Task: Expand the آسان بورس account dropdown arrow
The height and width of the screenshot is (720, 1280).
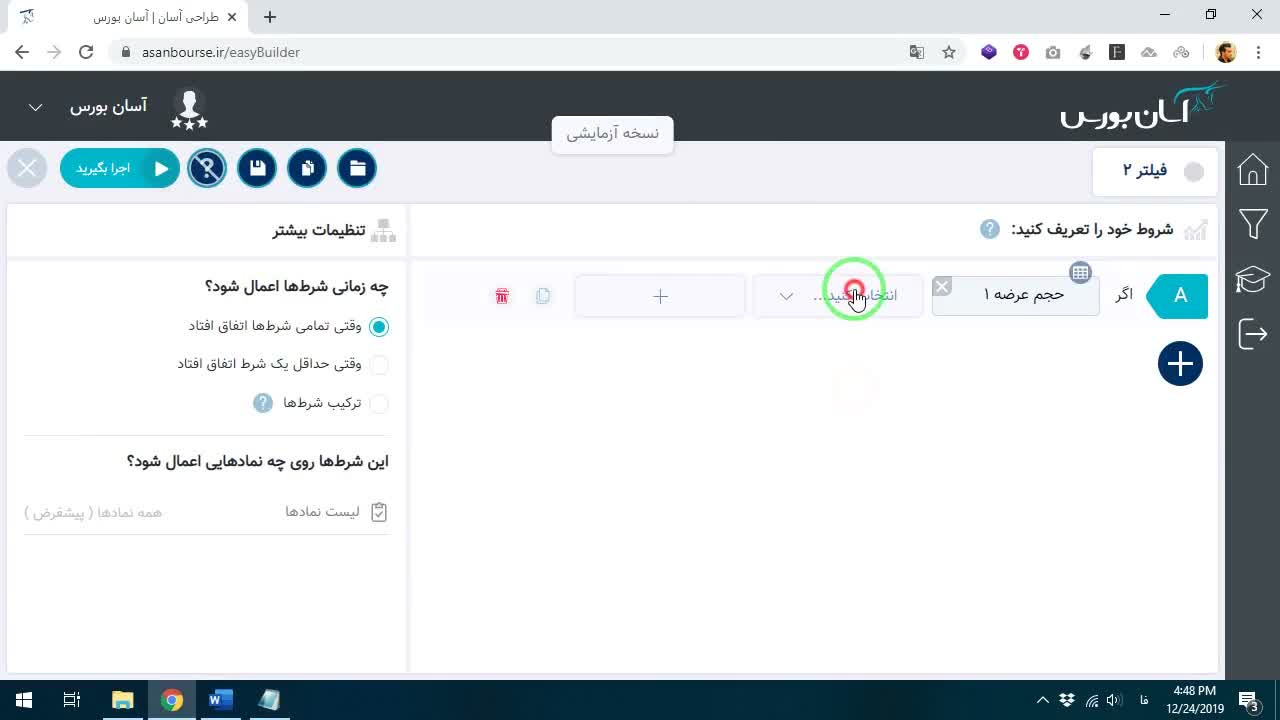Action: point(35,107)
